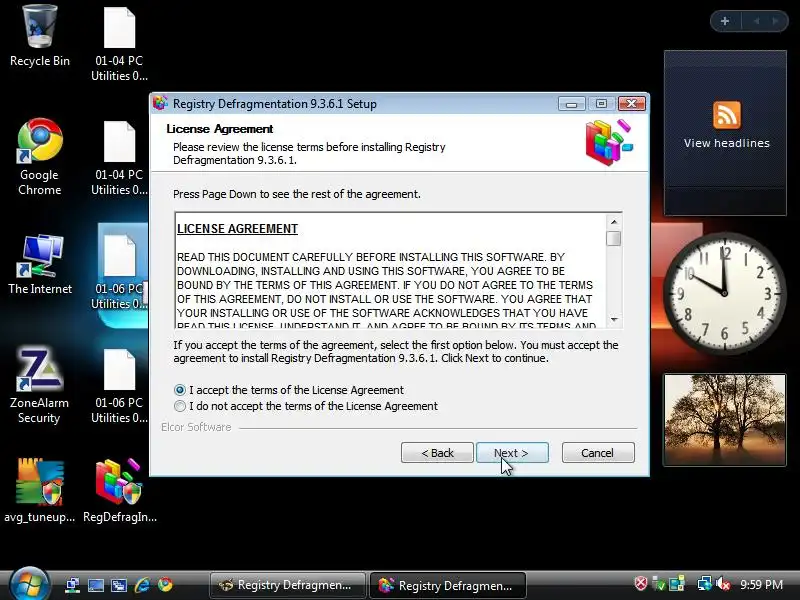
Task: Cancel the Registry Defragmentation setup
Action: tap(598, 453)
